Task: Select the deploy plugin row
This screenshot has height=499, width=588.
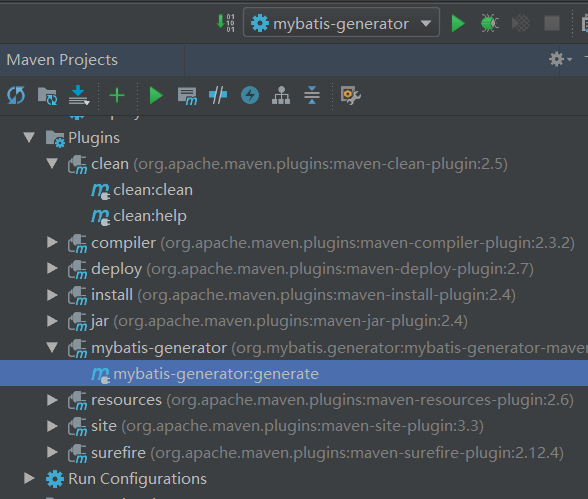Action: [294, 269]
